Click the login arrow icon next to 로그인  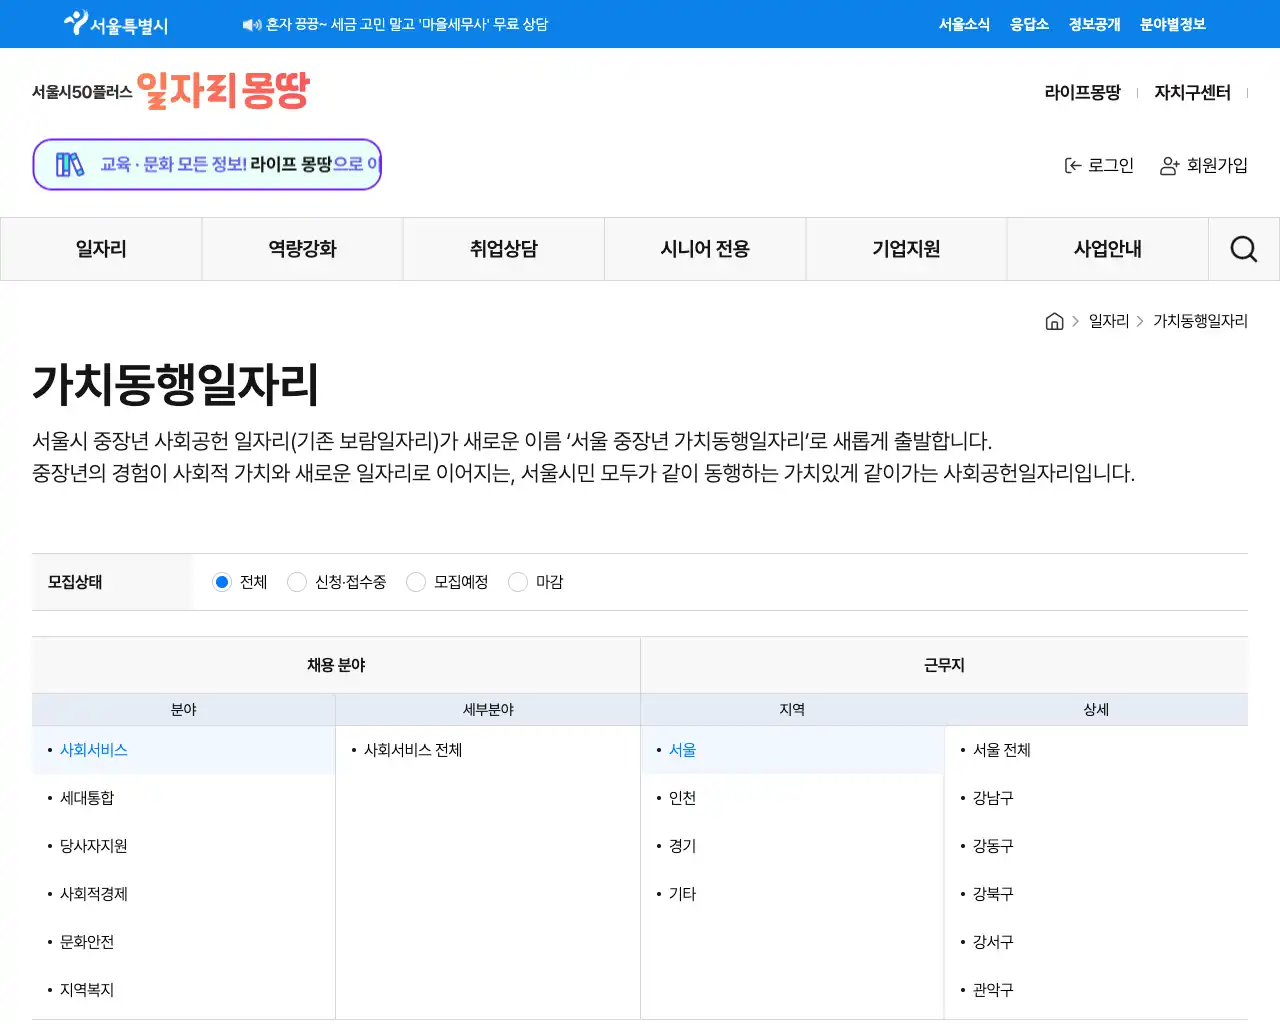[1073, 165]
